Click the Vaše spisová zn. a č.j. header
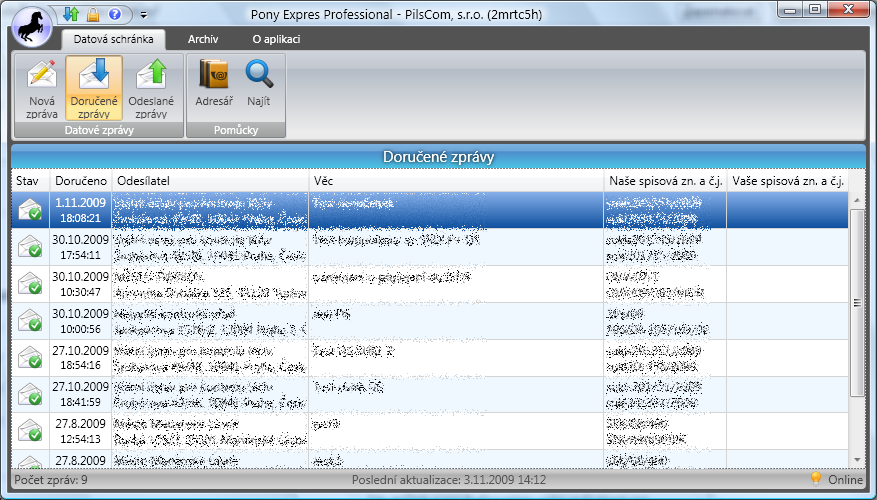Viewport: 877px width, 500px height. [x=788, y=181]
